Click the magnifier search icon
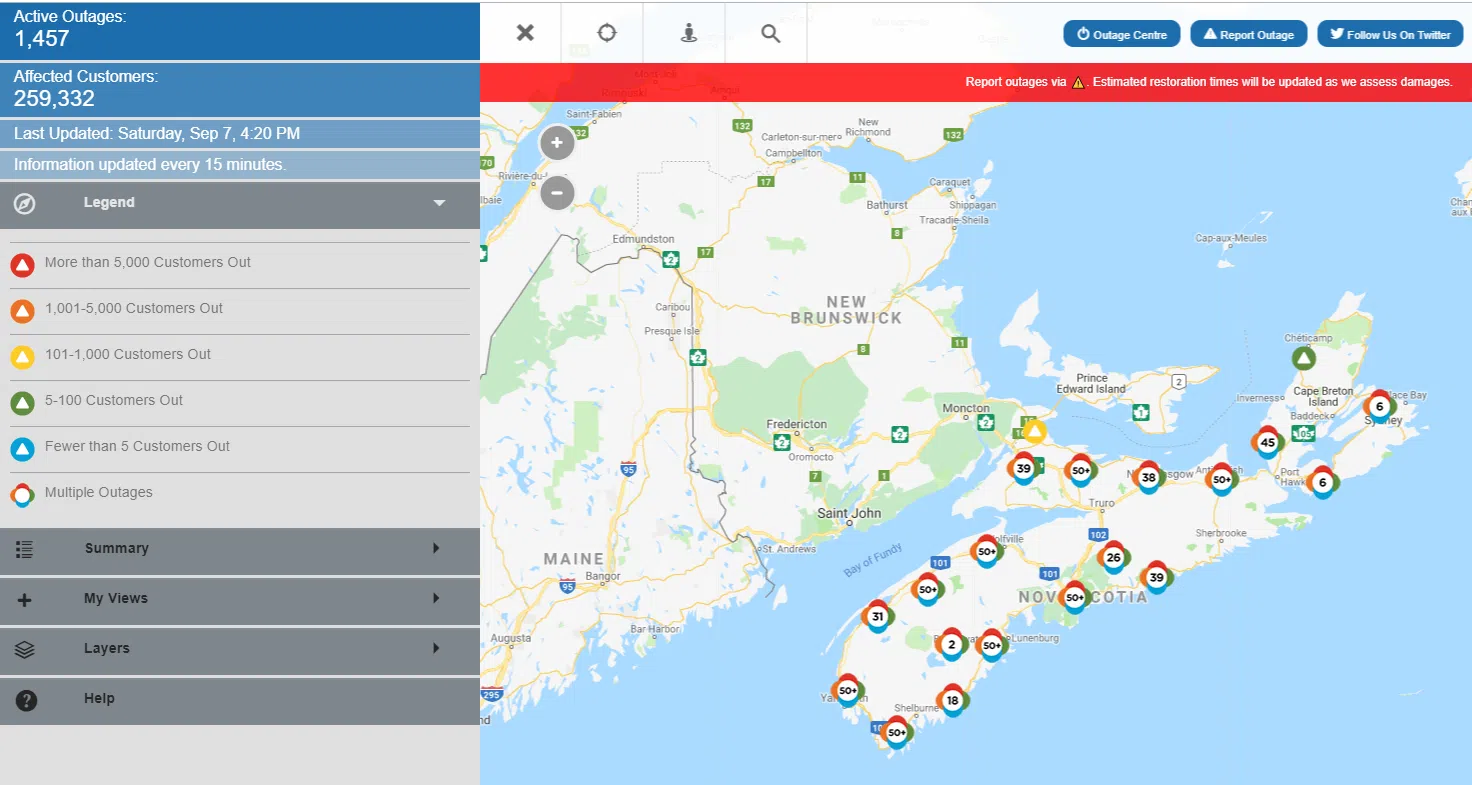Viewport: 1472px width, 785px height. [770, 33]
